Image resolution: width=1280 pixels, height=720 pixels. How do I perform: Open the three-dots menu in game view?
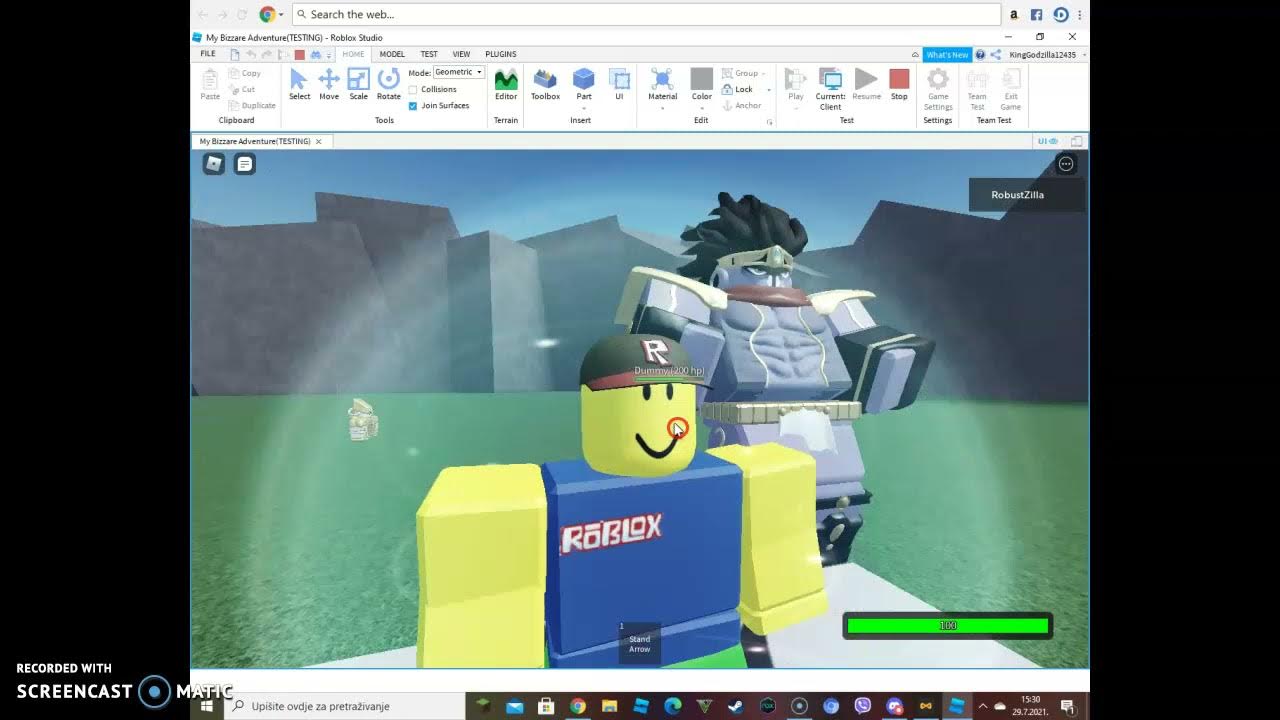[x=1066, y=164]
